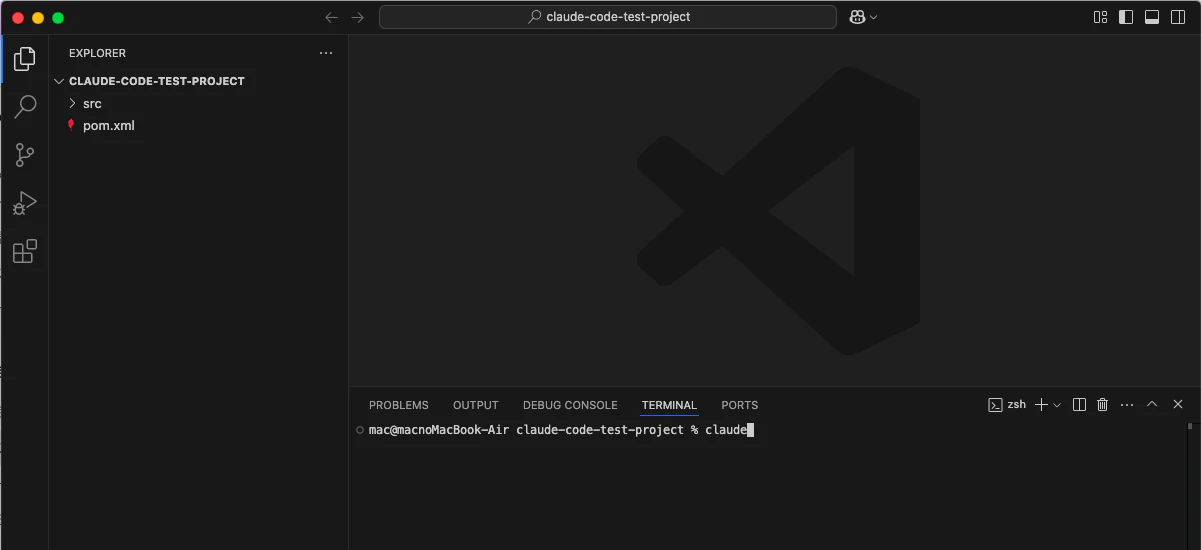Open the Run and Debug view

tap(24, 203)
